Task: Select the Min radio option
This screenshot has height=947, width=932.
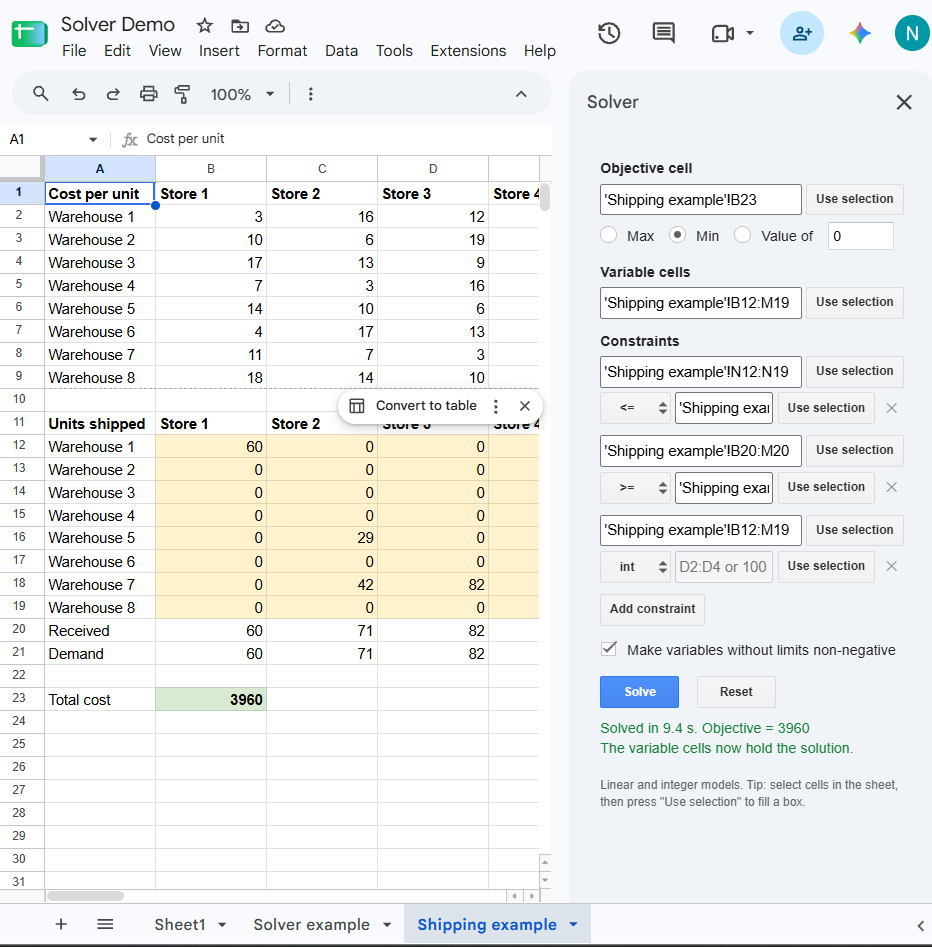Action: 677,235
